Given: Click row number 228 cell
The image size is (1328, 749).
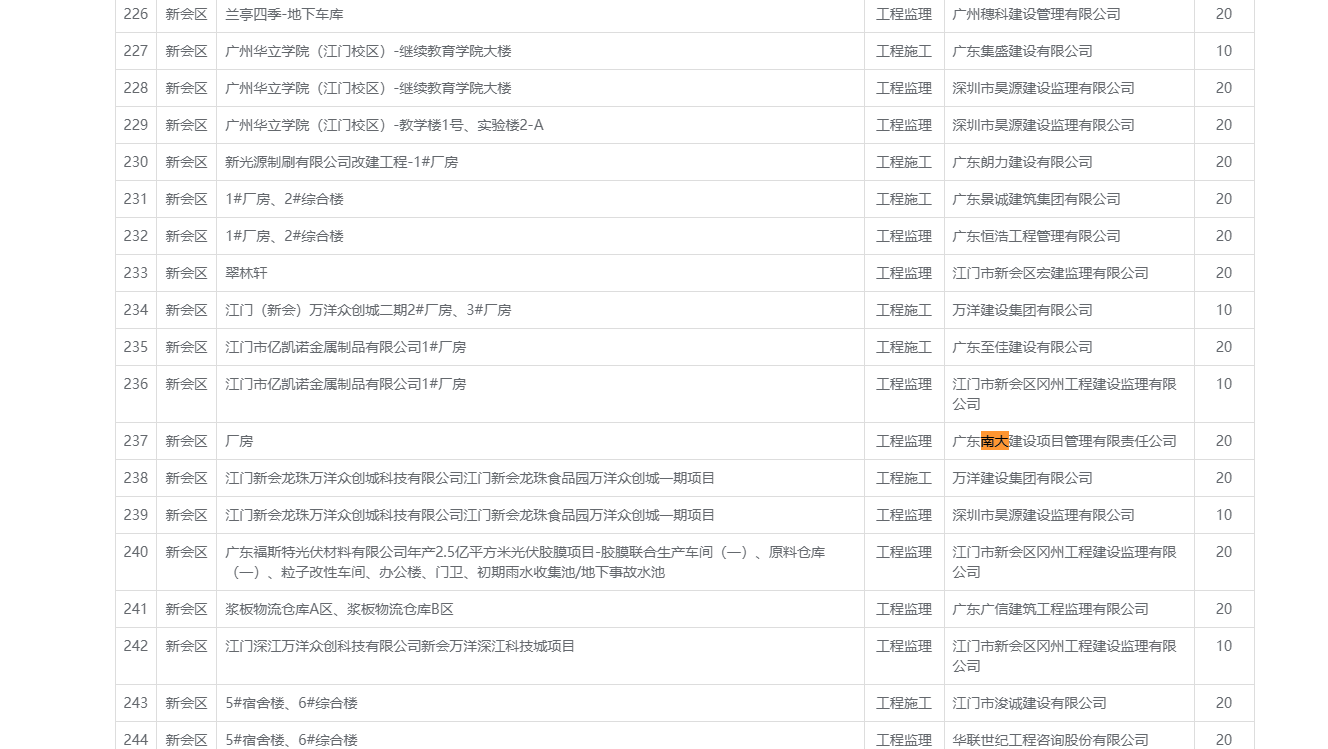Looking at the screenshot, I should pyautogui.click(x=136, y=88).
